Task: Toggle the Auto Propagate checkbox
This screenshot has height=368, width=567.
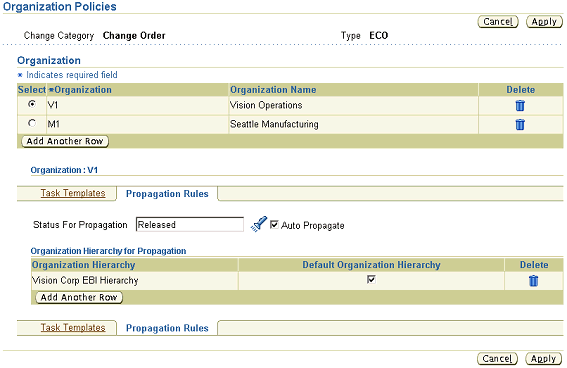Action: pos(274,224)
